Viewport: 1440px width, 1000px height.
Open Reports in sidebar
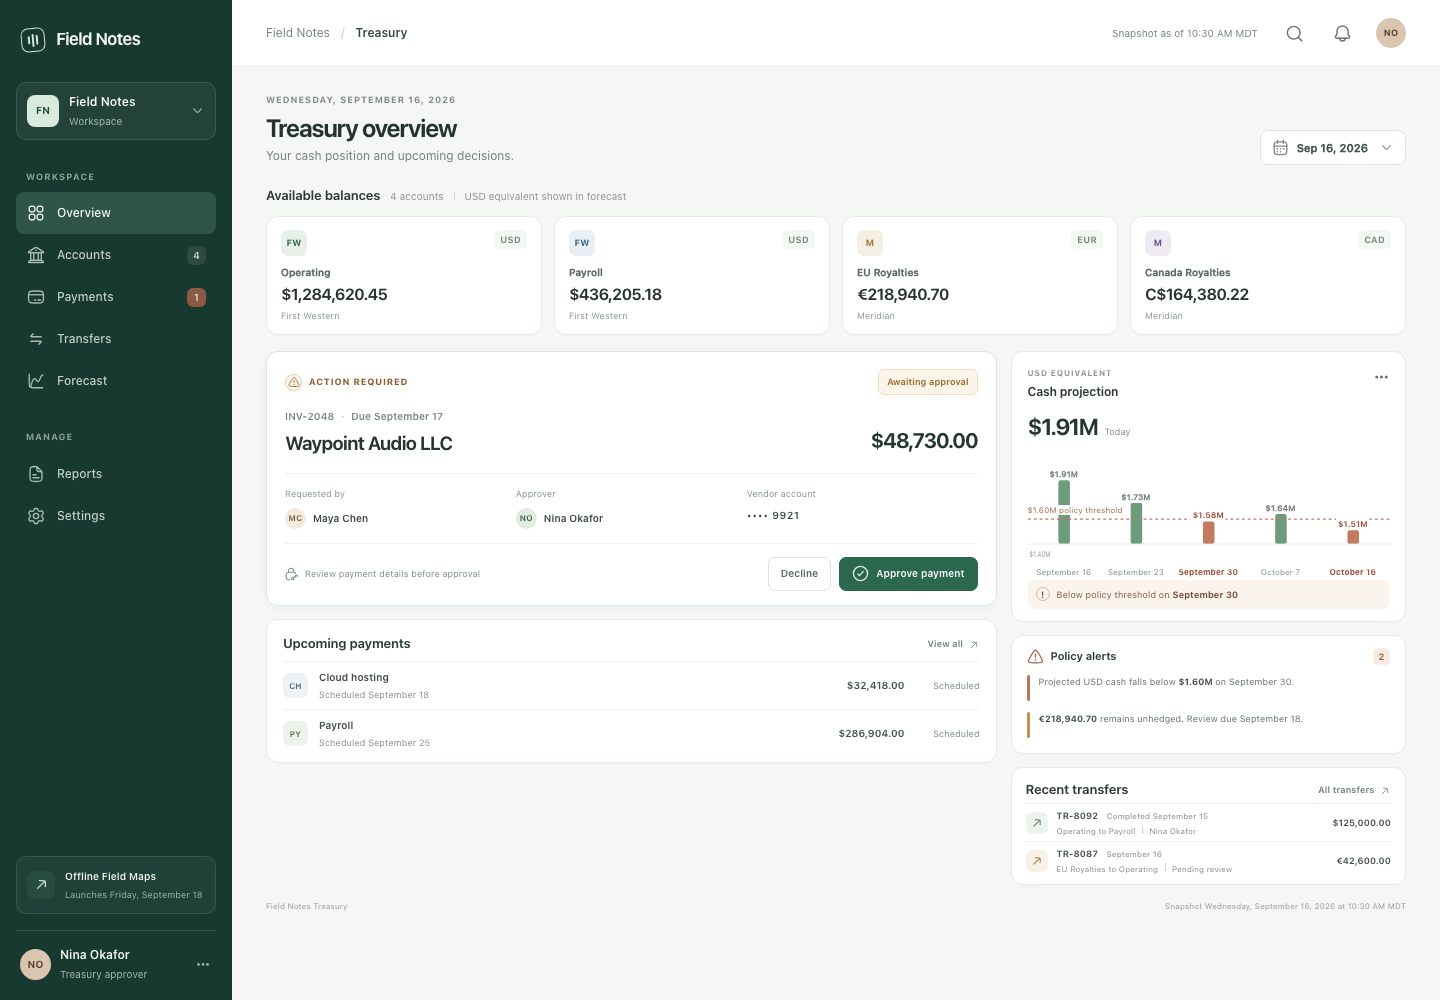click(x=116, y=474)
